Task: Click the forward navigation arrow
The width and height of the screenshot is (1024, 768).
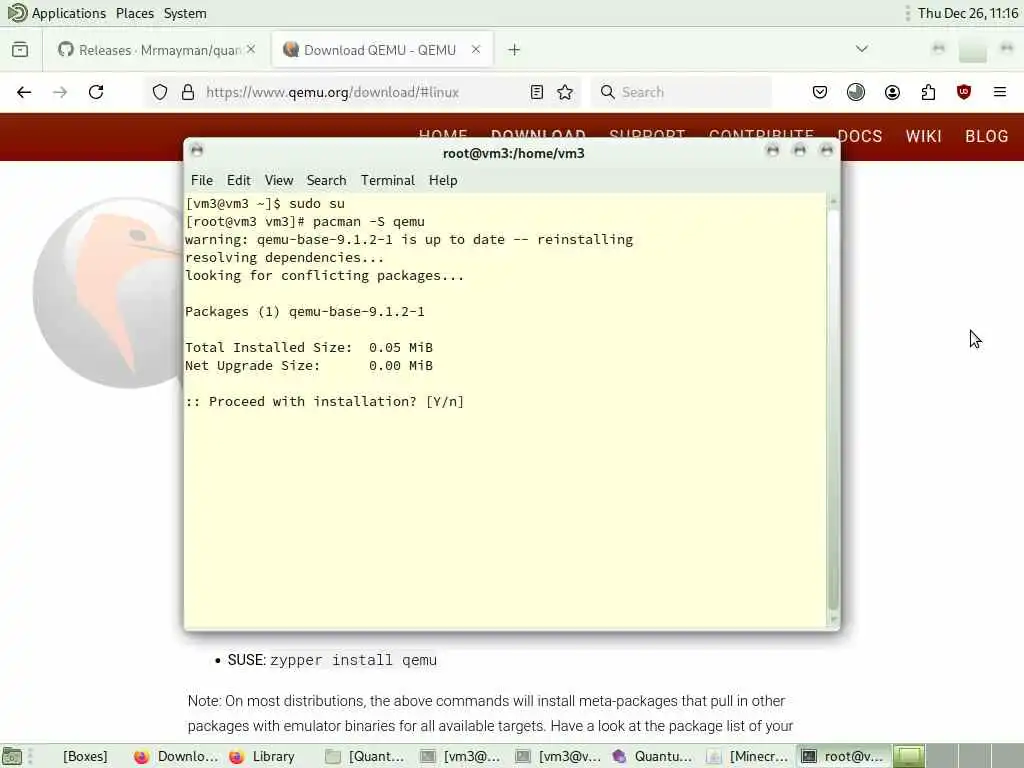Action: point(60,92)
